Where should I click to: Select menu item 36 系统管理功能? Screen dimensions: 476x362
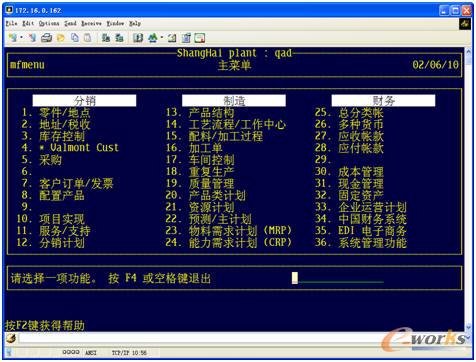pyautogui.click(x=361, y=242)
